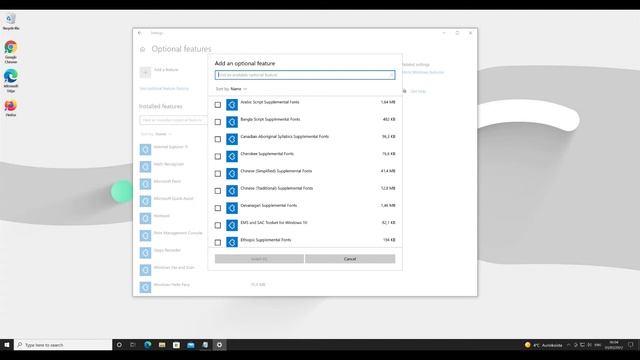Click the Settings gear in the taskbar
The image size is (640, 360).
(x=219, y=345)
